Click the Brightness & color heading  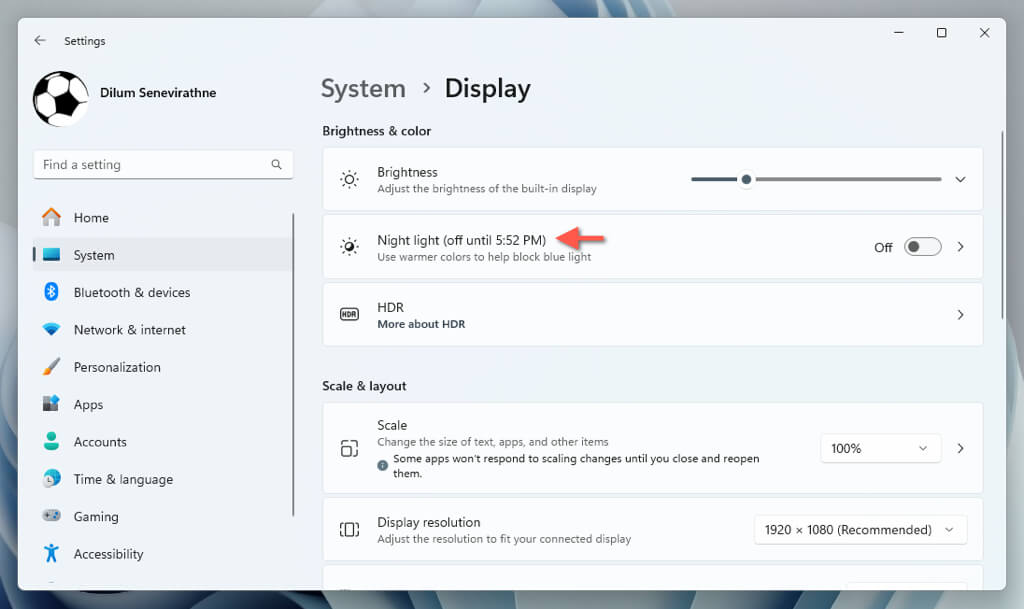click(x=376, y=131)
